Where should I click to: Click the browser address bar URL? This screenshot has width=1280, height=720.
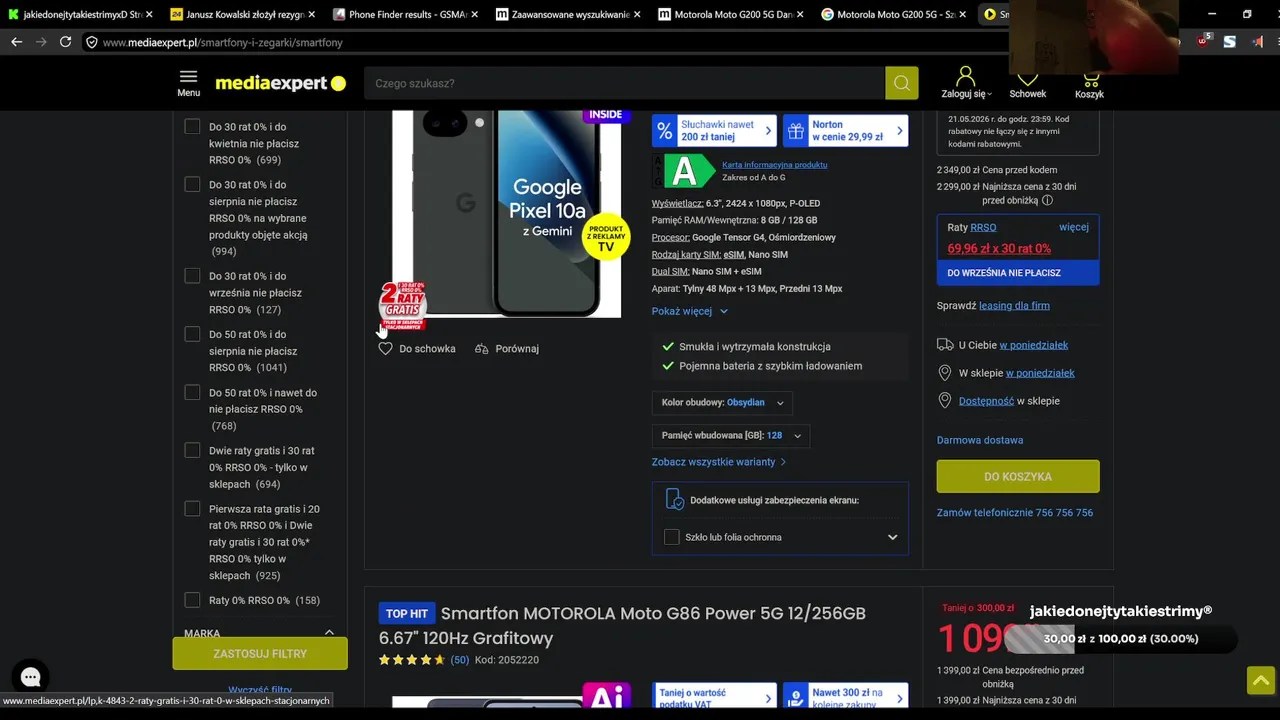coord(222,42)
